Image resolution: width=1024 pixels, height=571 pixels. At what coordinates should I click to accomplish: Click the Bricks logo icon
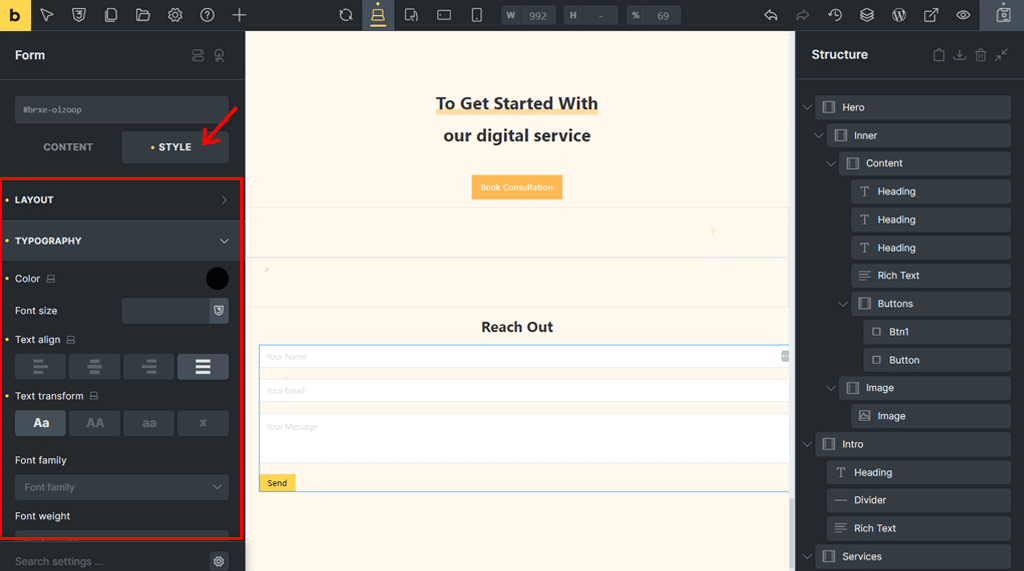(x=15, y=15)
